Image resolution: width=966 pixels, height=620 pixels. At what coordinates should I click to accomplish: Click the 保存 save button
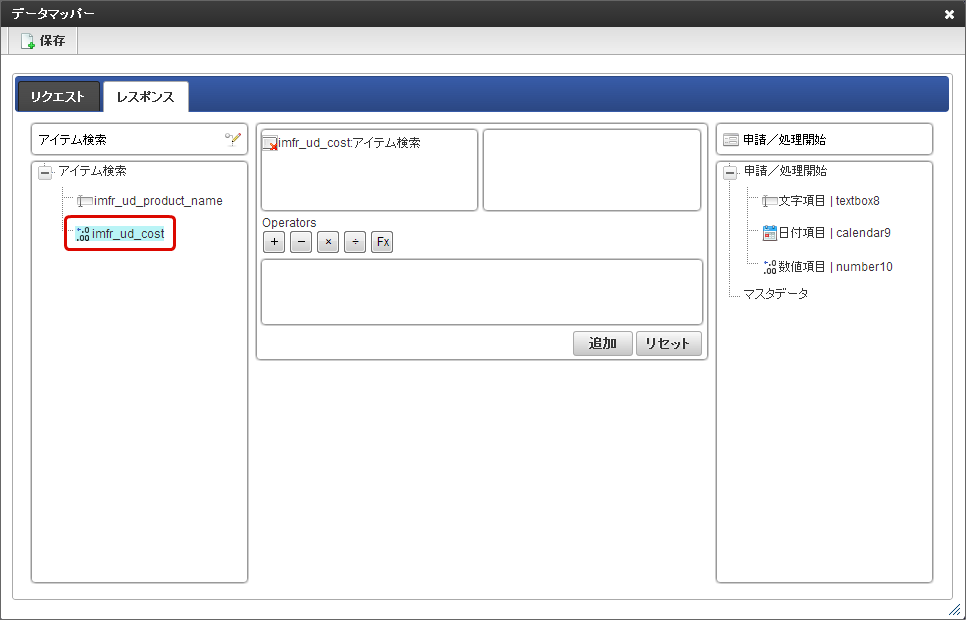[43, 41]
